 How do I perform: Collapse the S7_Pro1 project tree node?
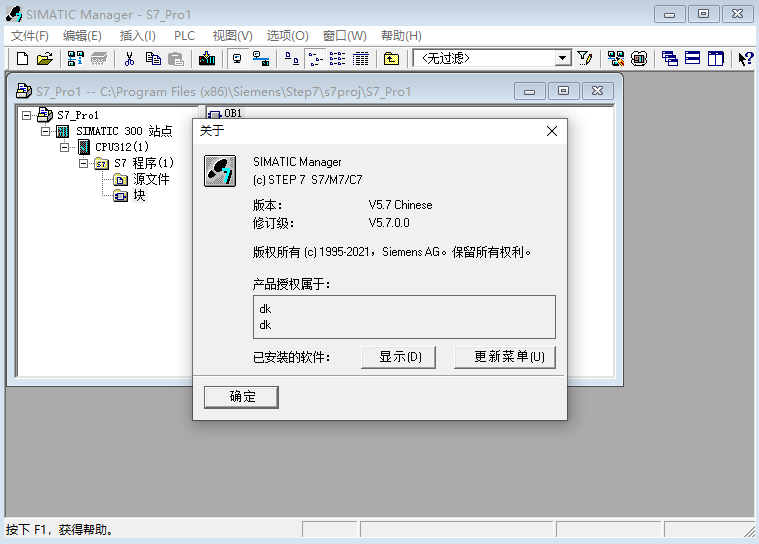[x=27, y=115]
